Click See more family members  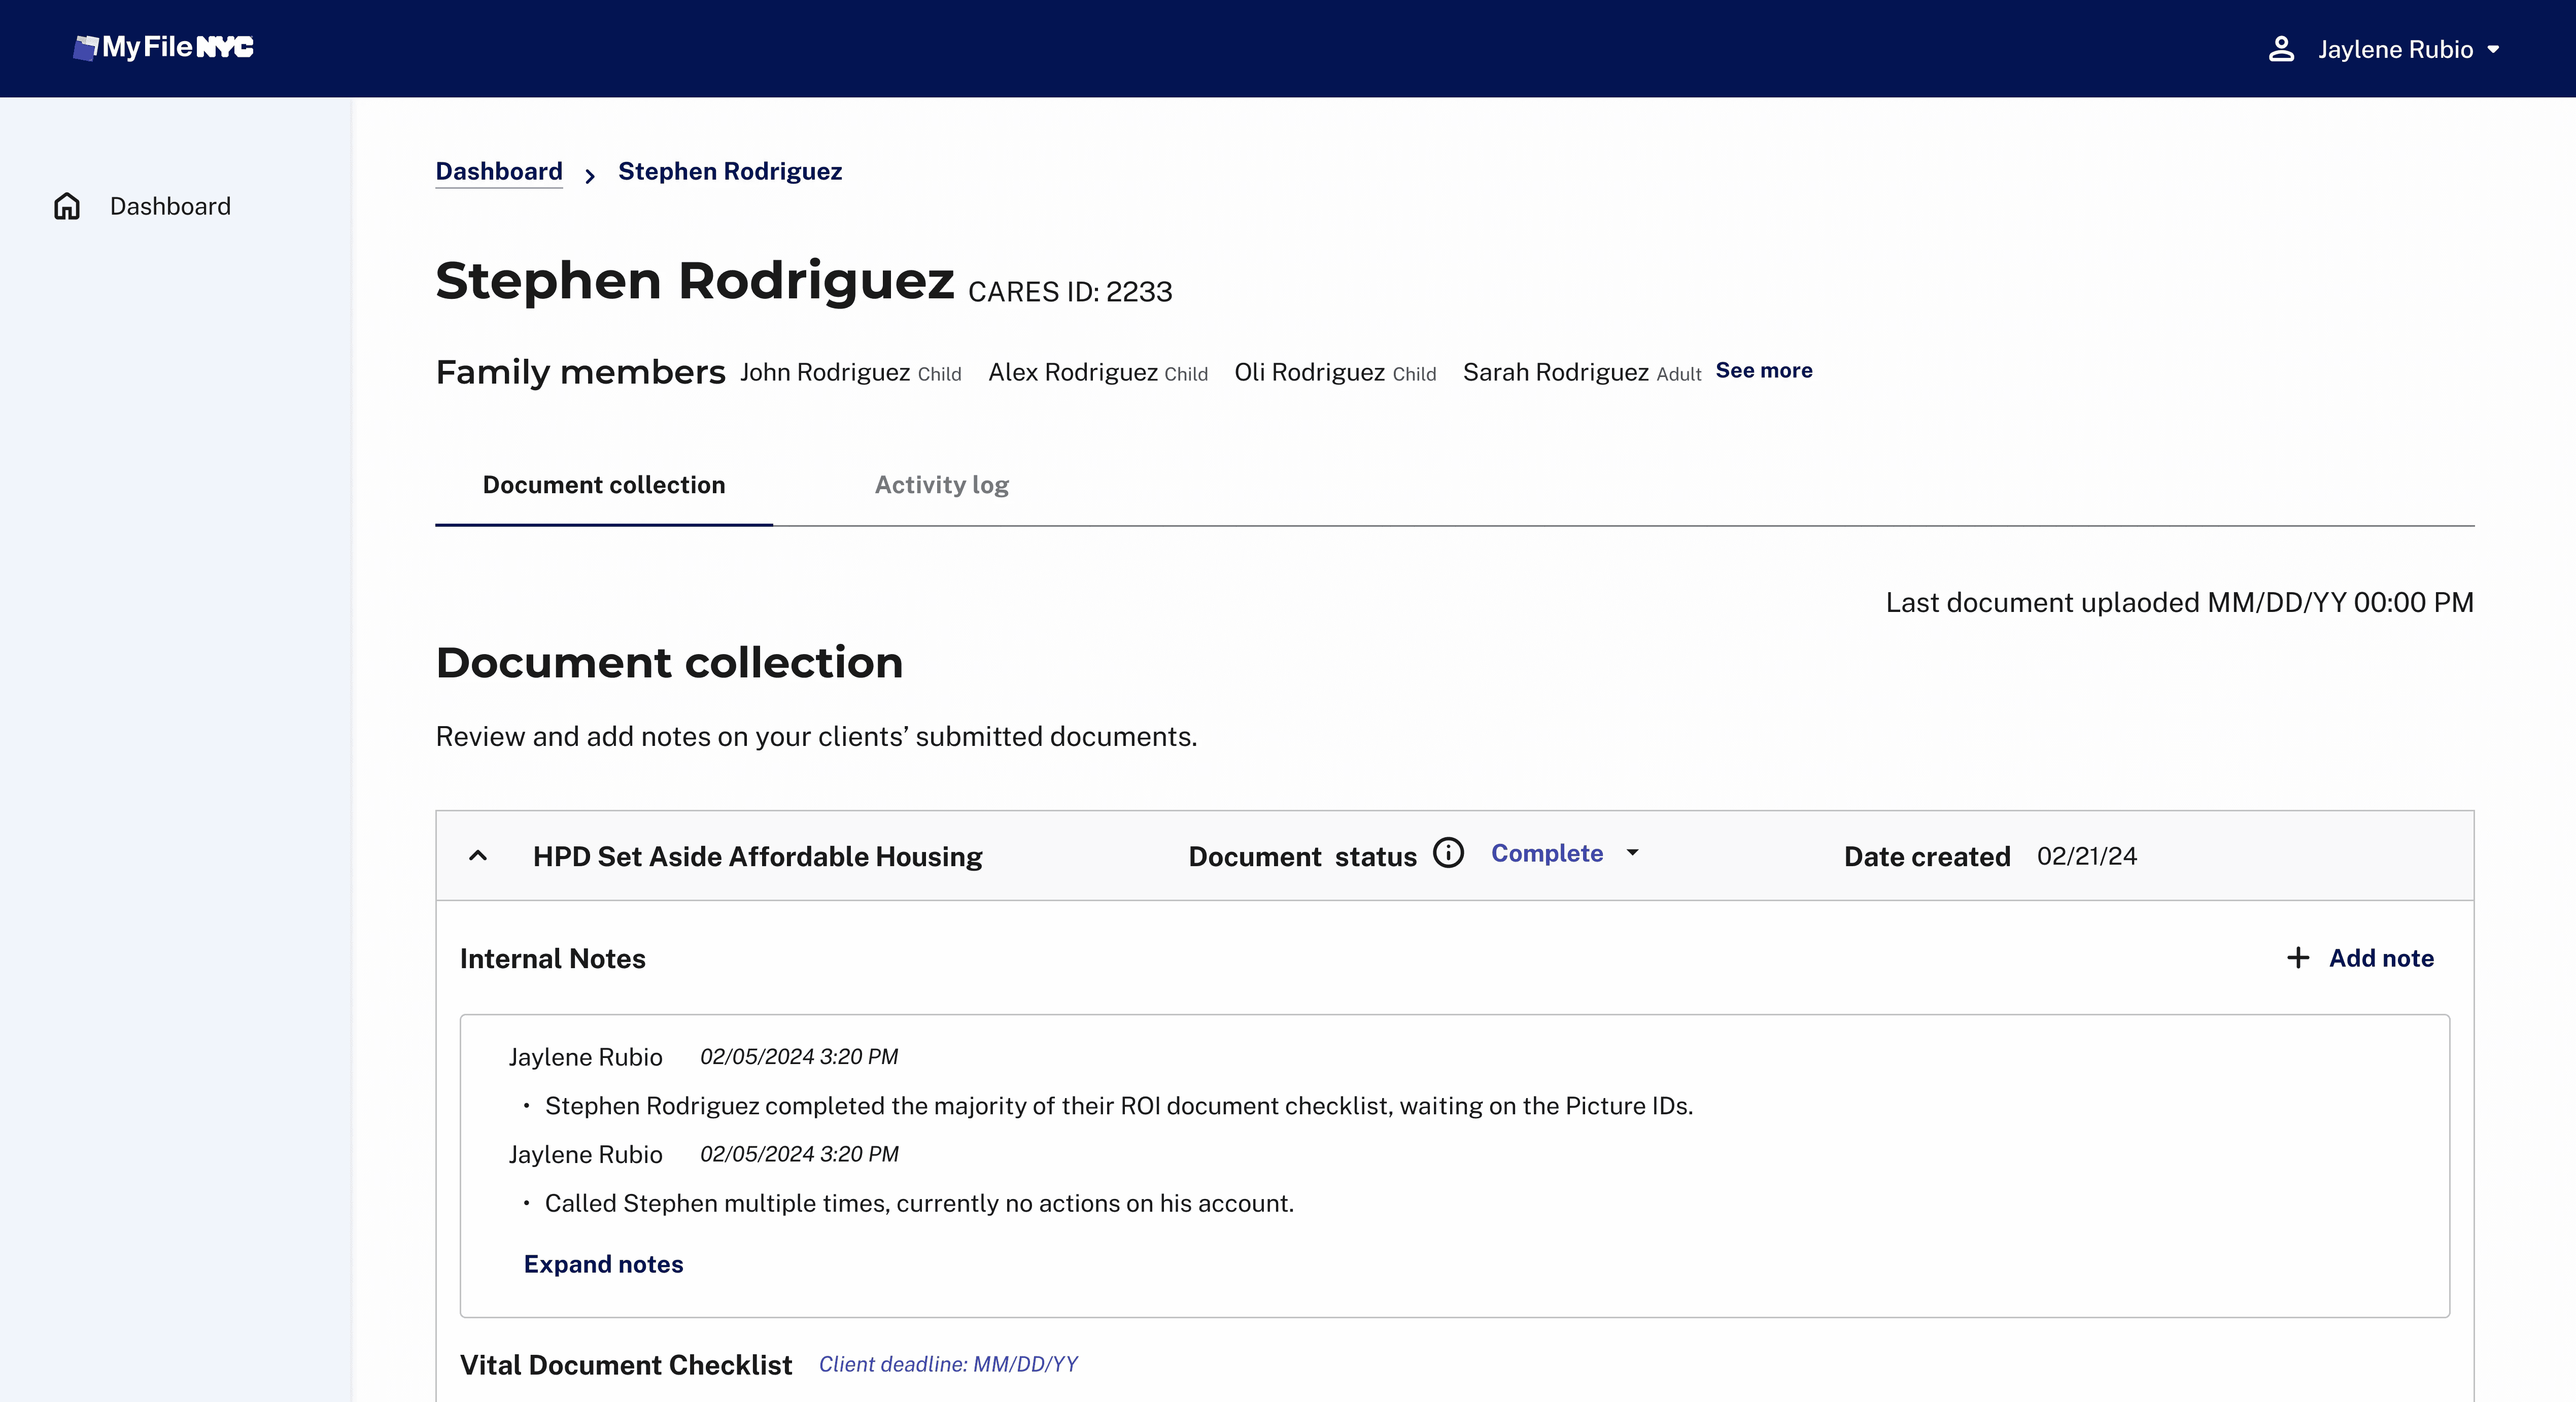(x=1763, y=371)
